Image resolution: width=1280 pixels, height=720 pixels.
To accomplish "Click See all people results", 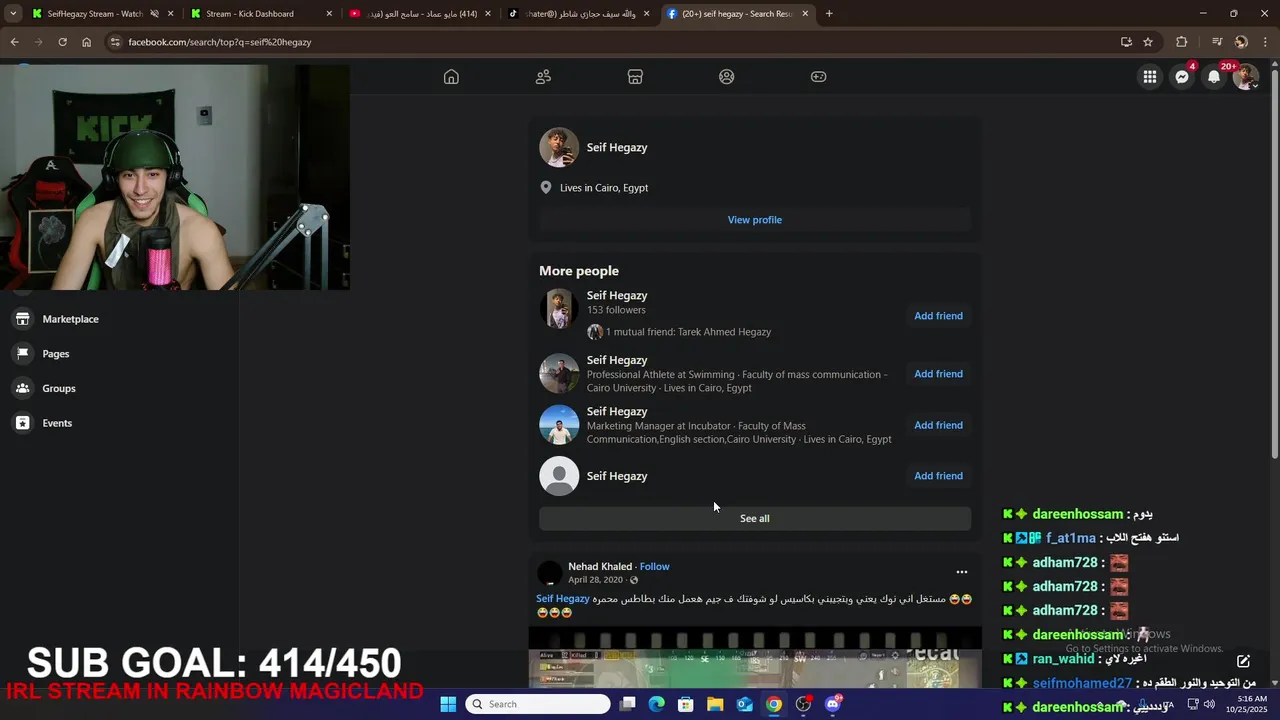I will [x=755, y=518].
